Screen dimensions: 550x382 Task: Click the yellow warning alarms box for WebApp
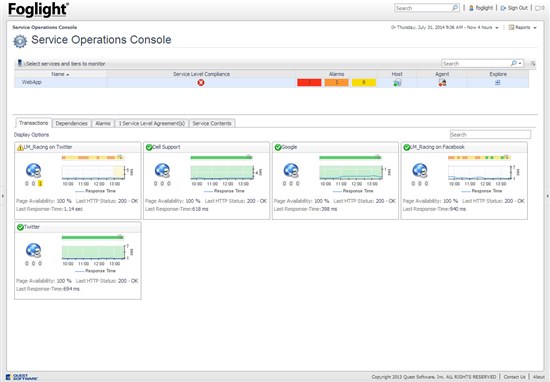click(x=364, y=82)
